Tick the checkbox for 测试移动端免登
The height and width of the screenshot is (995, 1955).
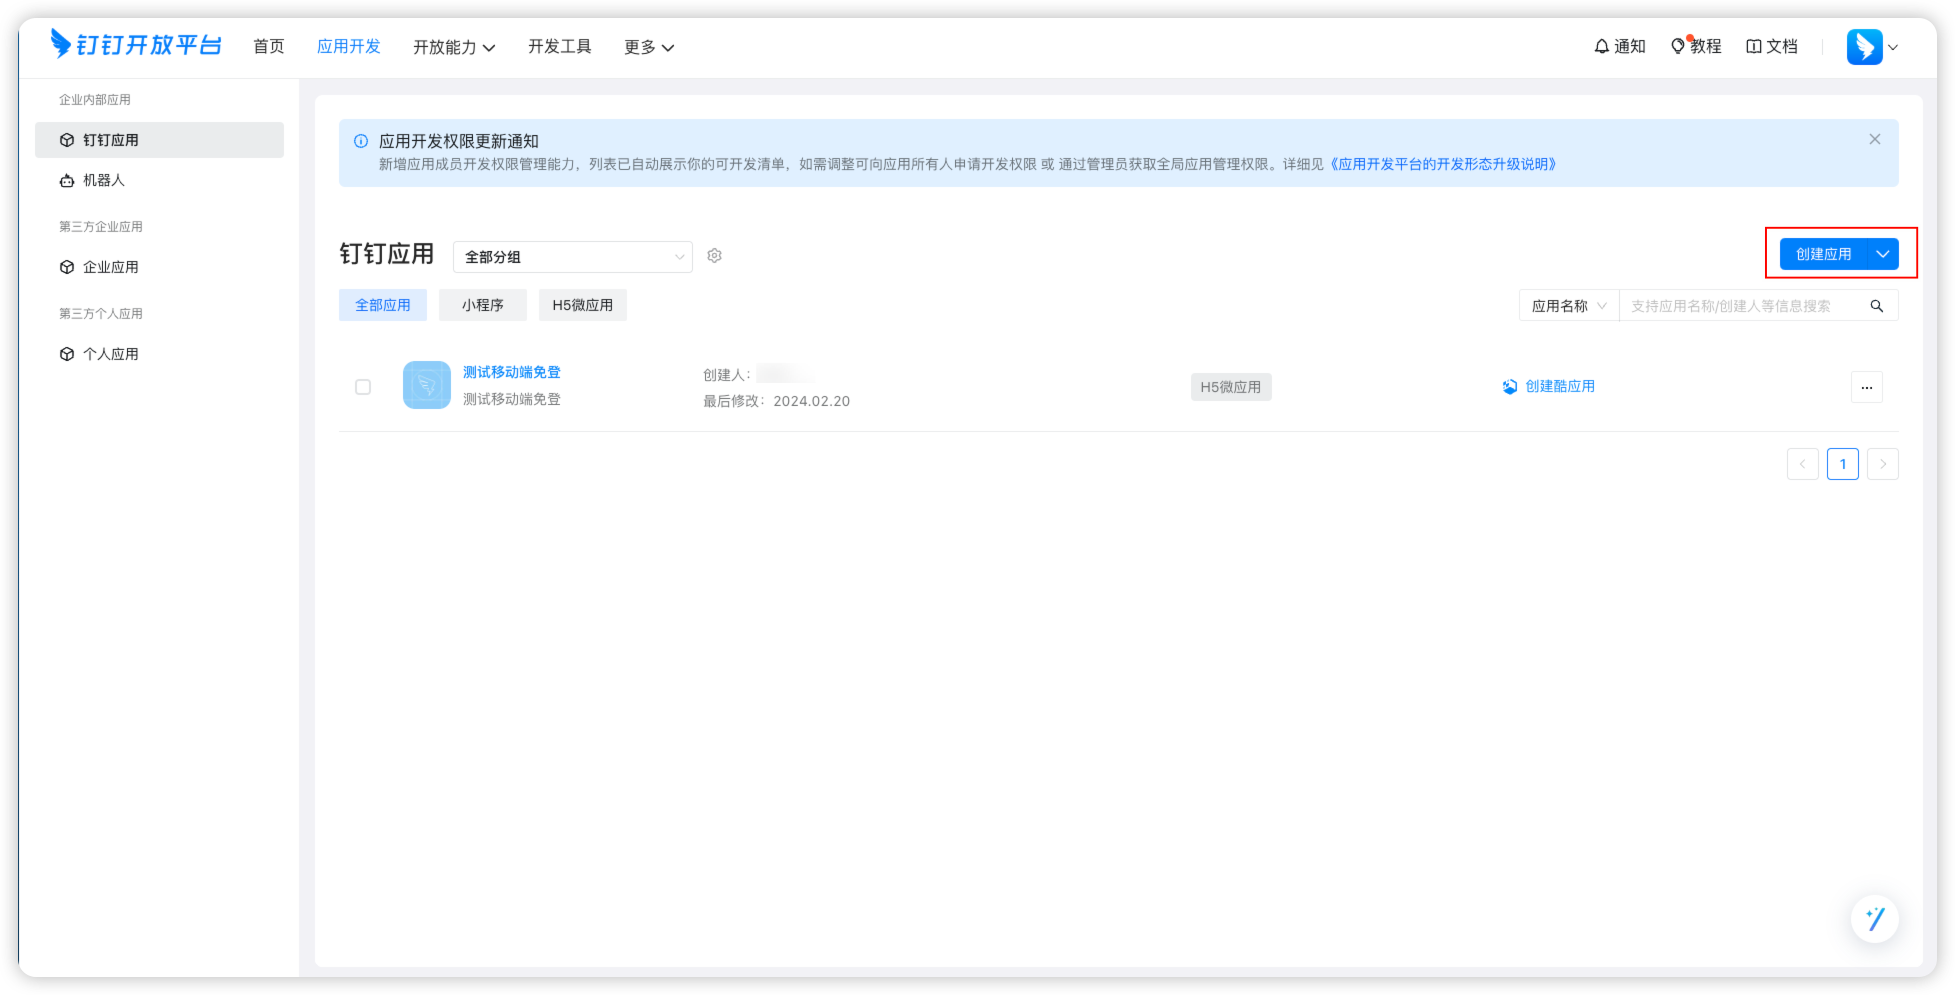tap(363, 387)
